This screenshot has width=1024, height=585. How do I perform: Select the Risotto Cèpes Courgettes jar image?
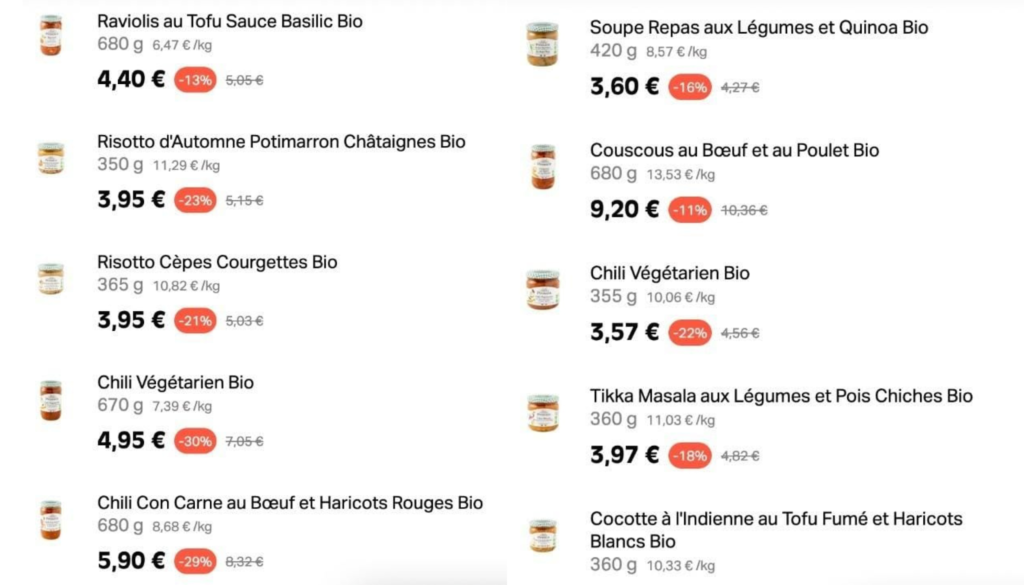point(51,278)
